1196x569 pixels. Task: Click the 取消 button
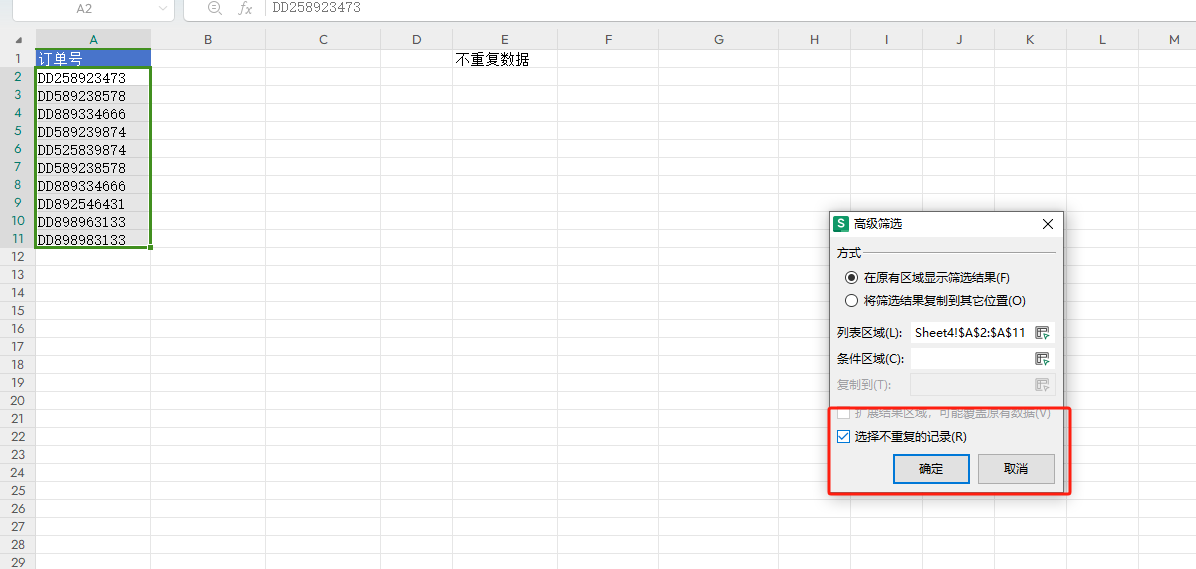tap(1016, 469)
